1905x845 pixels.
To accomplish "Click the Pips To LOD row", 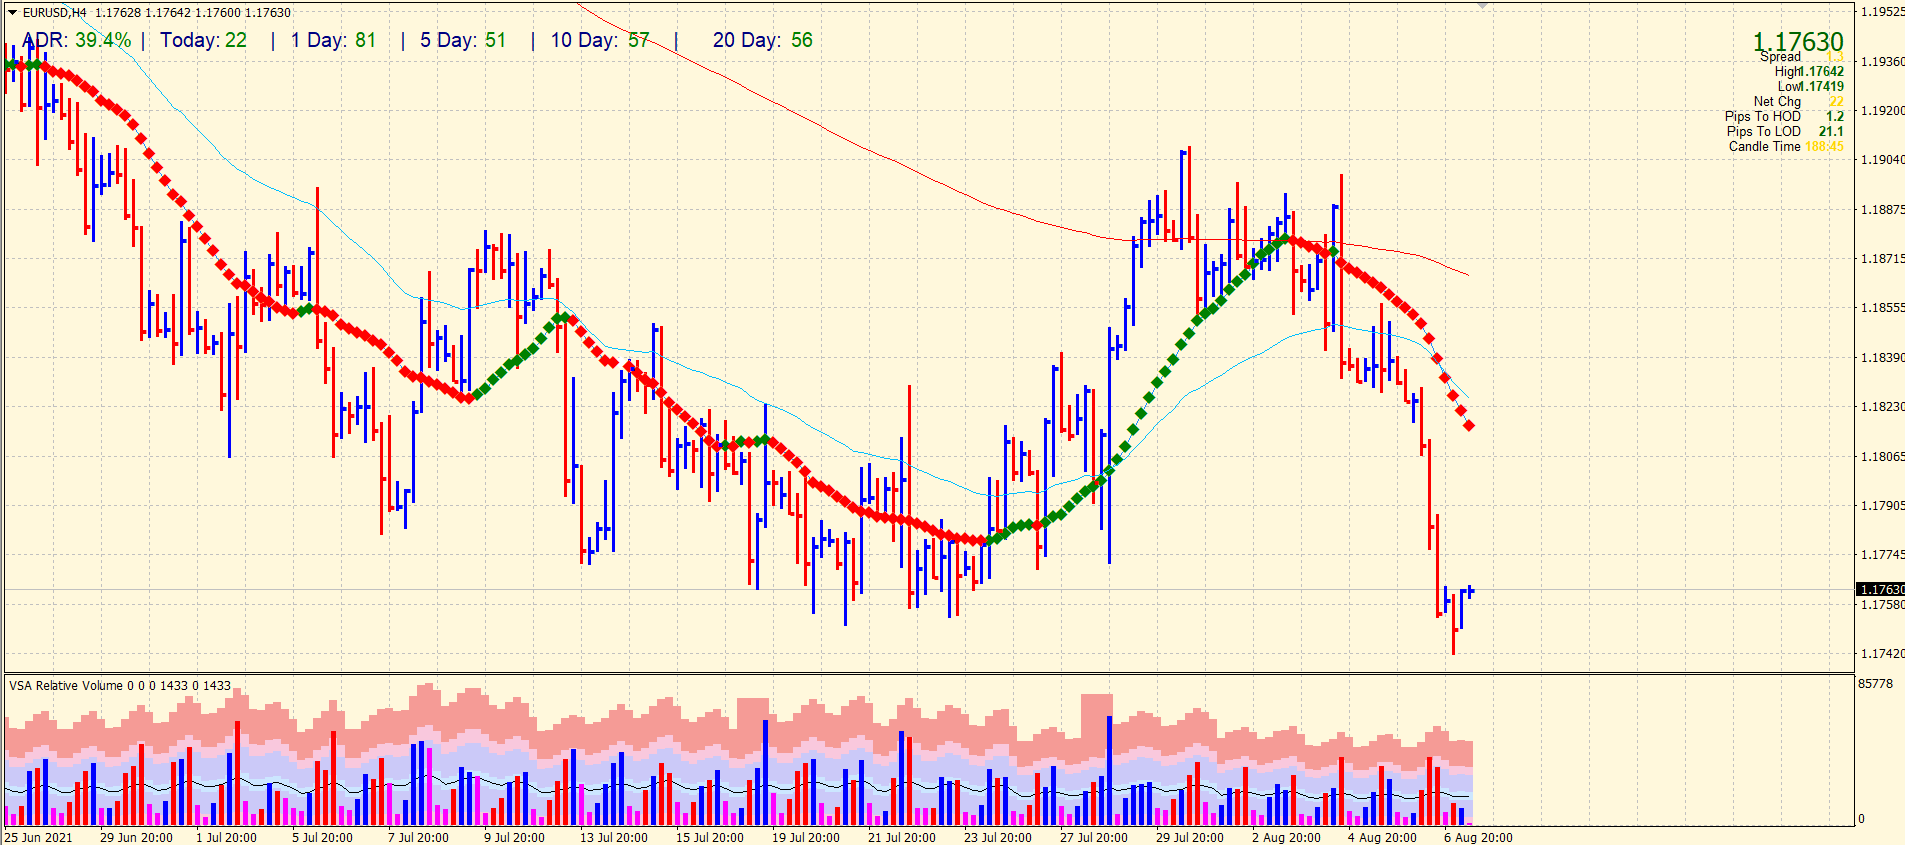I will (1783, 132).
